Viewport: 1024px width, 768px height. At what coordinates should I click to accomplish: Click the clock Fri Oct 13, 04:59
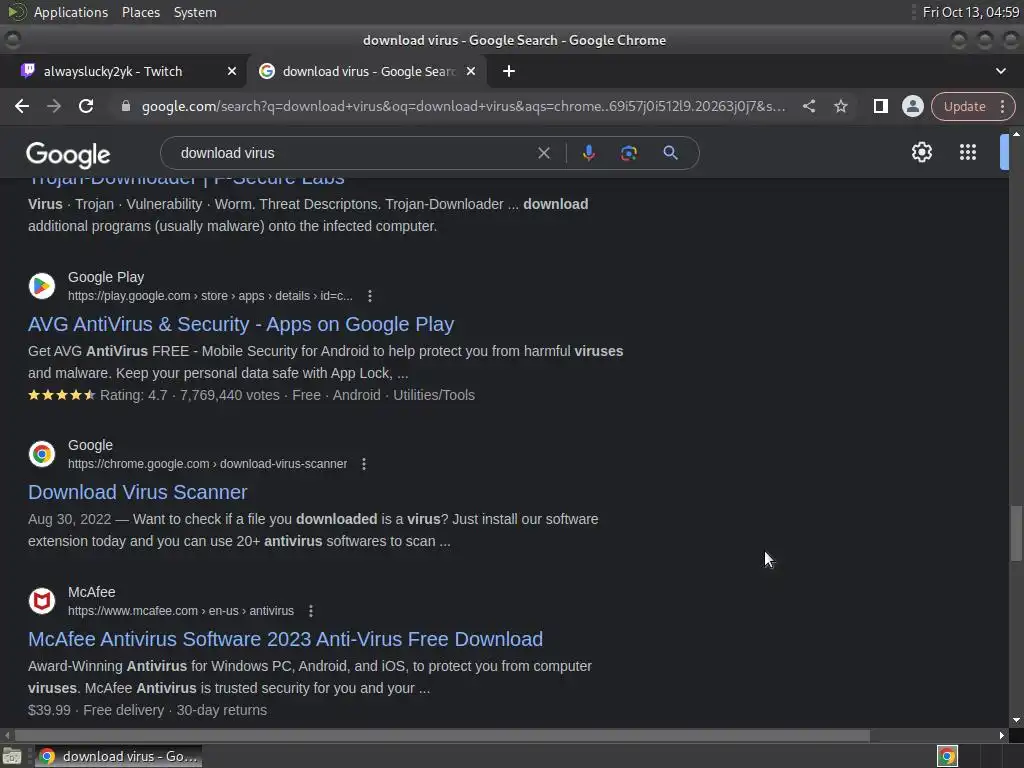[970, 12]
